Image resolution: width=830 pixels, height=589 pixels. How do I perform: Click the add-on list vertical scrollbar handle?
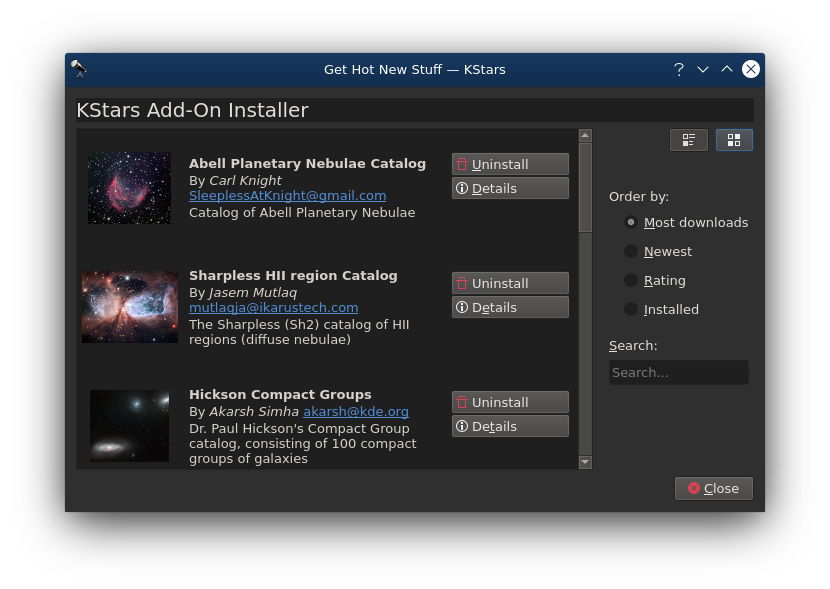585,187
